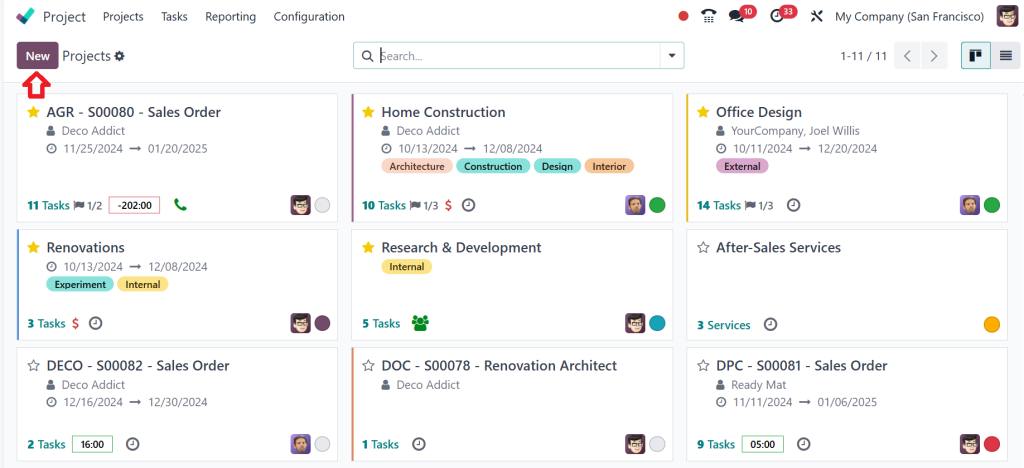
Task: Click the Architecture tag on Home Construction
Action: (x=417, y=166)
